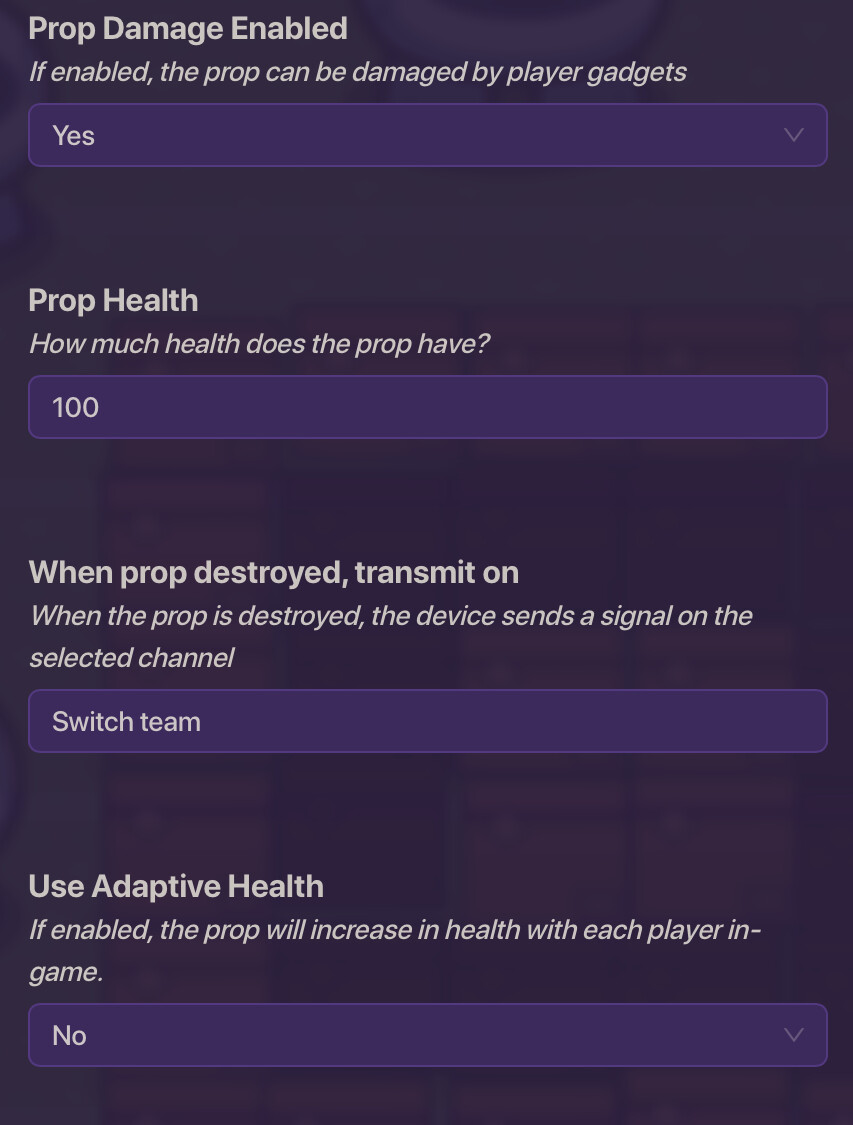Click the chevron arrow beside No
The image size is (853, 1125).
[794, 1035]
